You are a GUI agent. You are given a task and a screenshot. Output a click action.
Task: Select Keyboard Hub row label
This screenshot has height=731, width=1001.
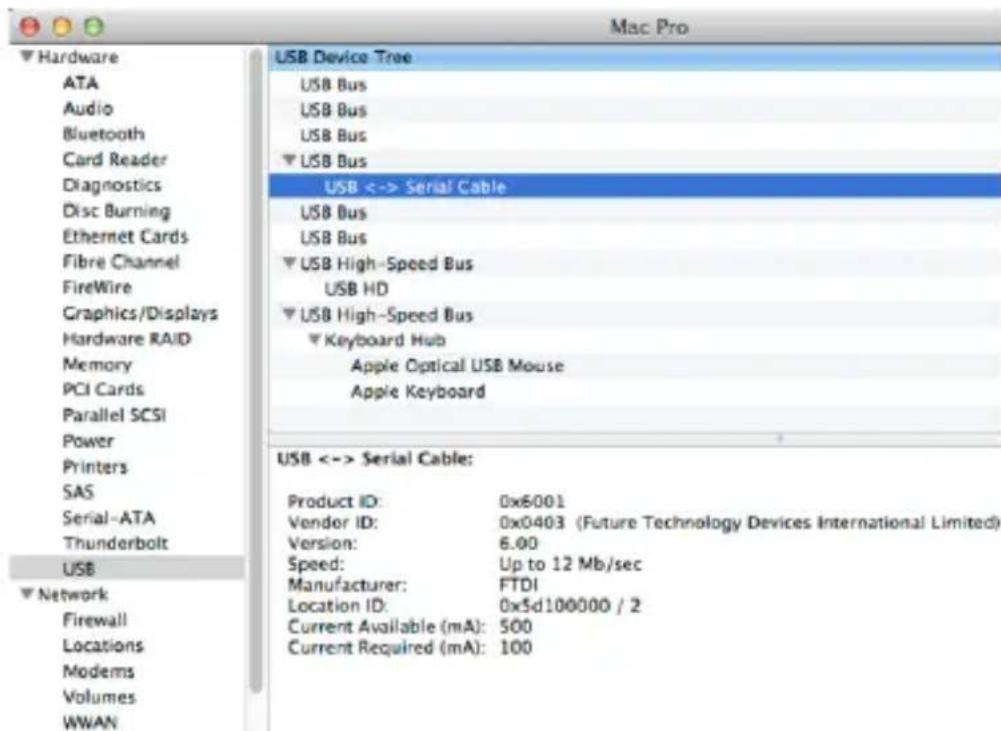tap(385, 340)
